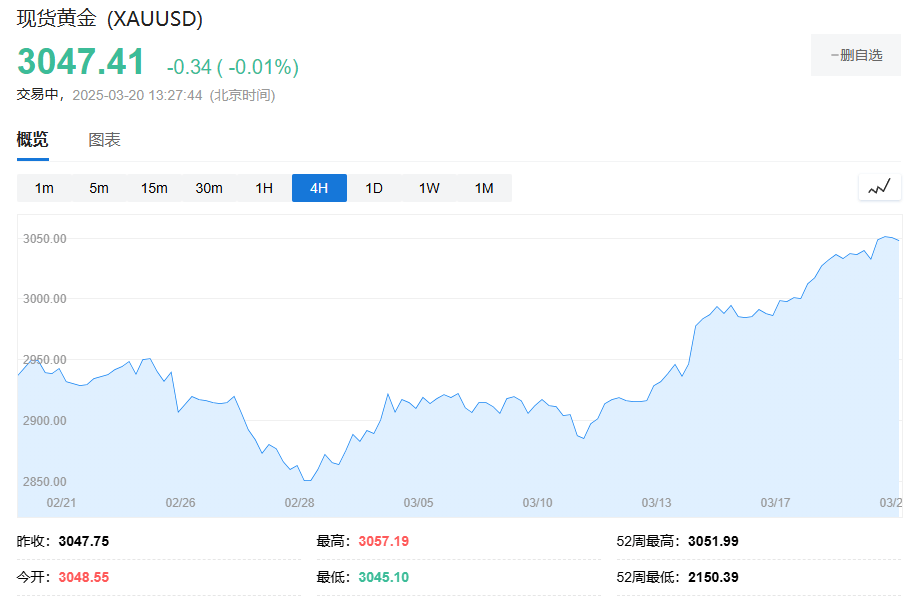Switch to the 图表 chart tab
The image size is (910, 610).
pyautogui.click(x=104, y=140)
